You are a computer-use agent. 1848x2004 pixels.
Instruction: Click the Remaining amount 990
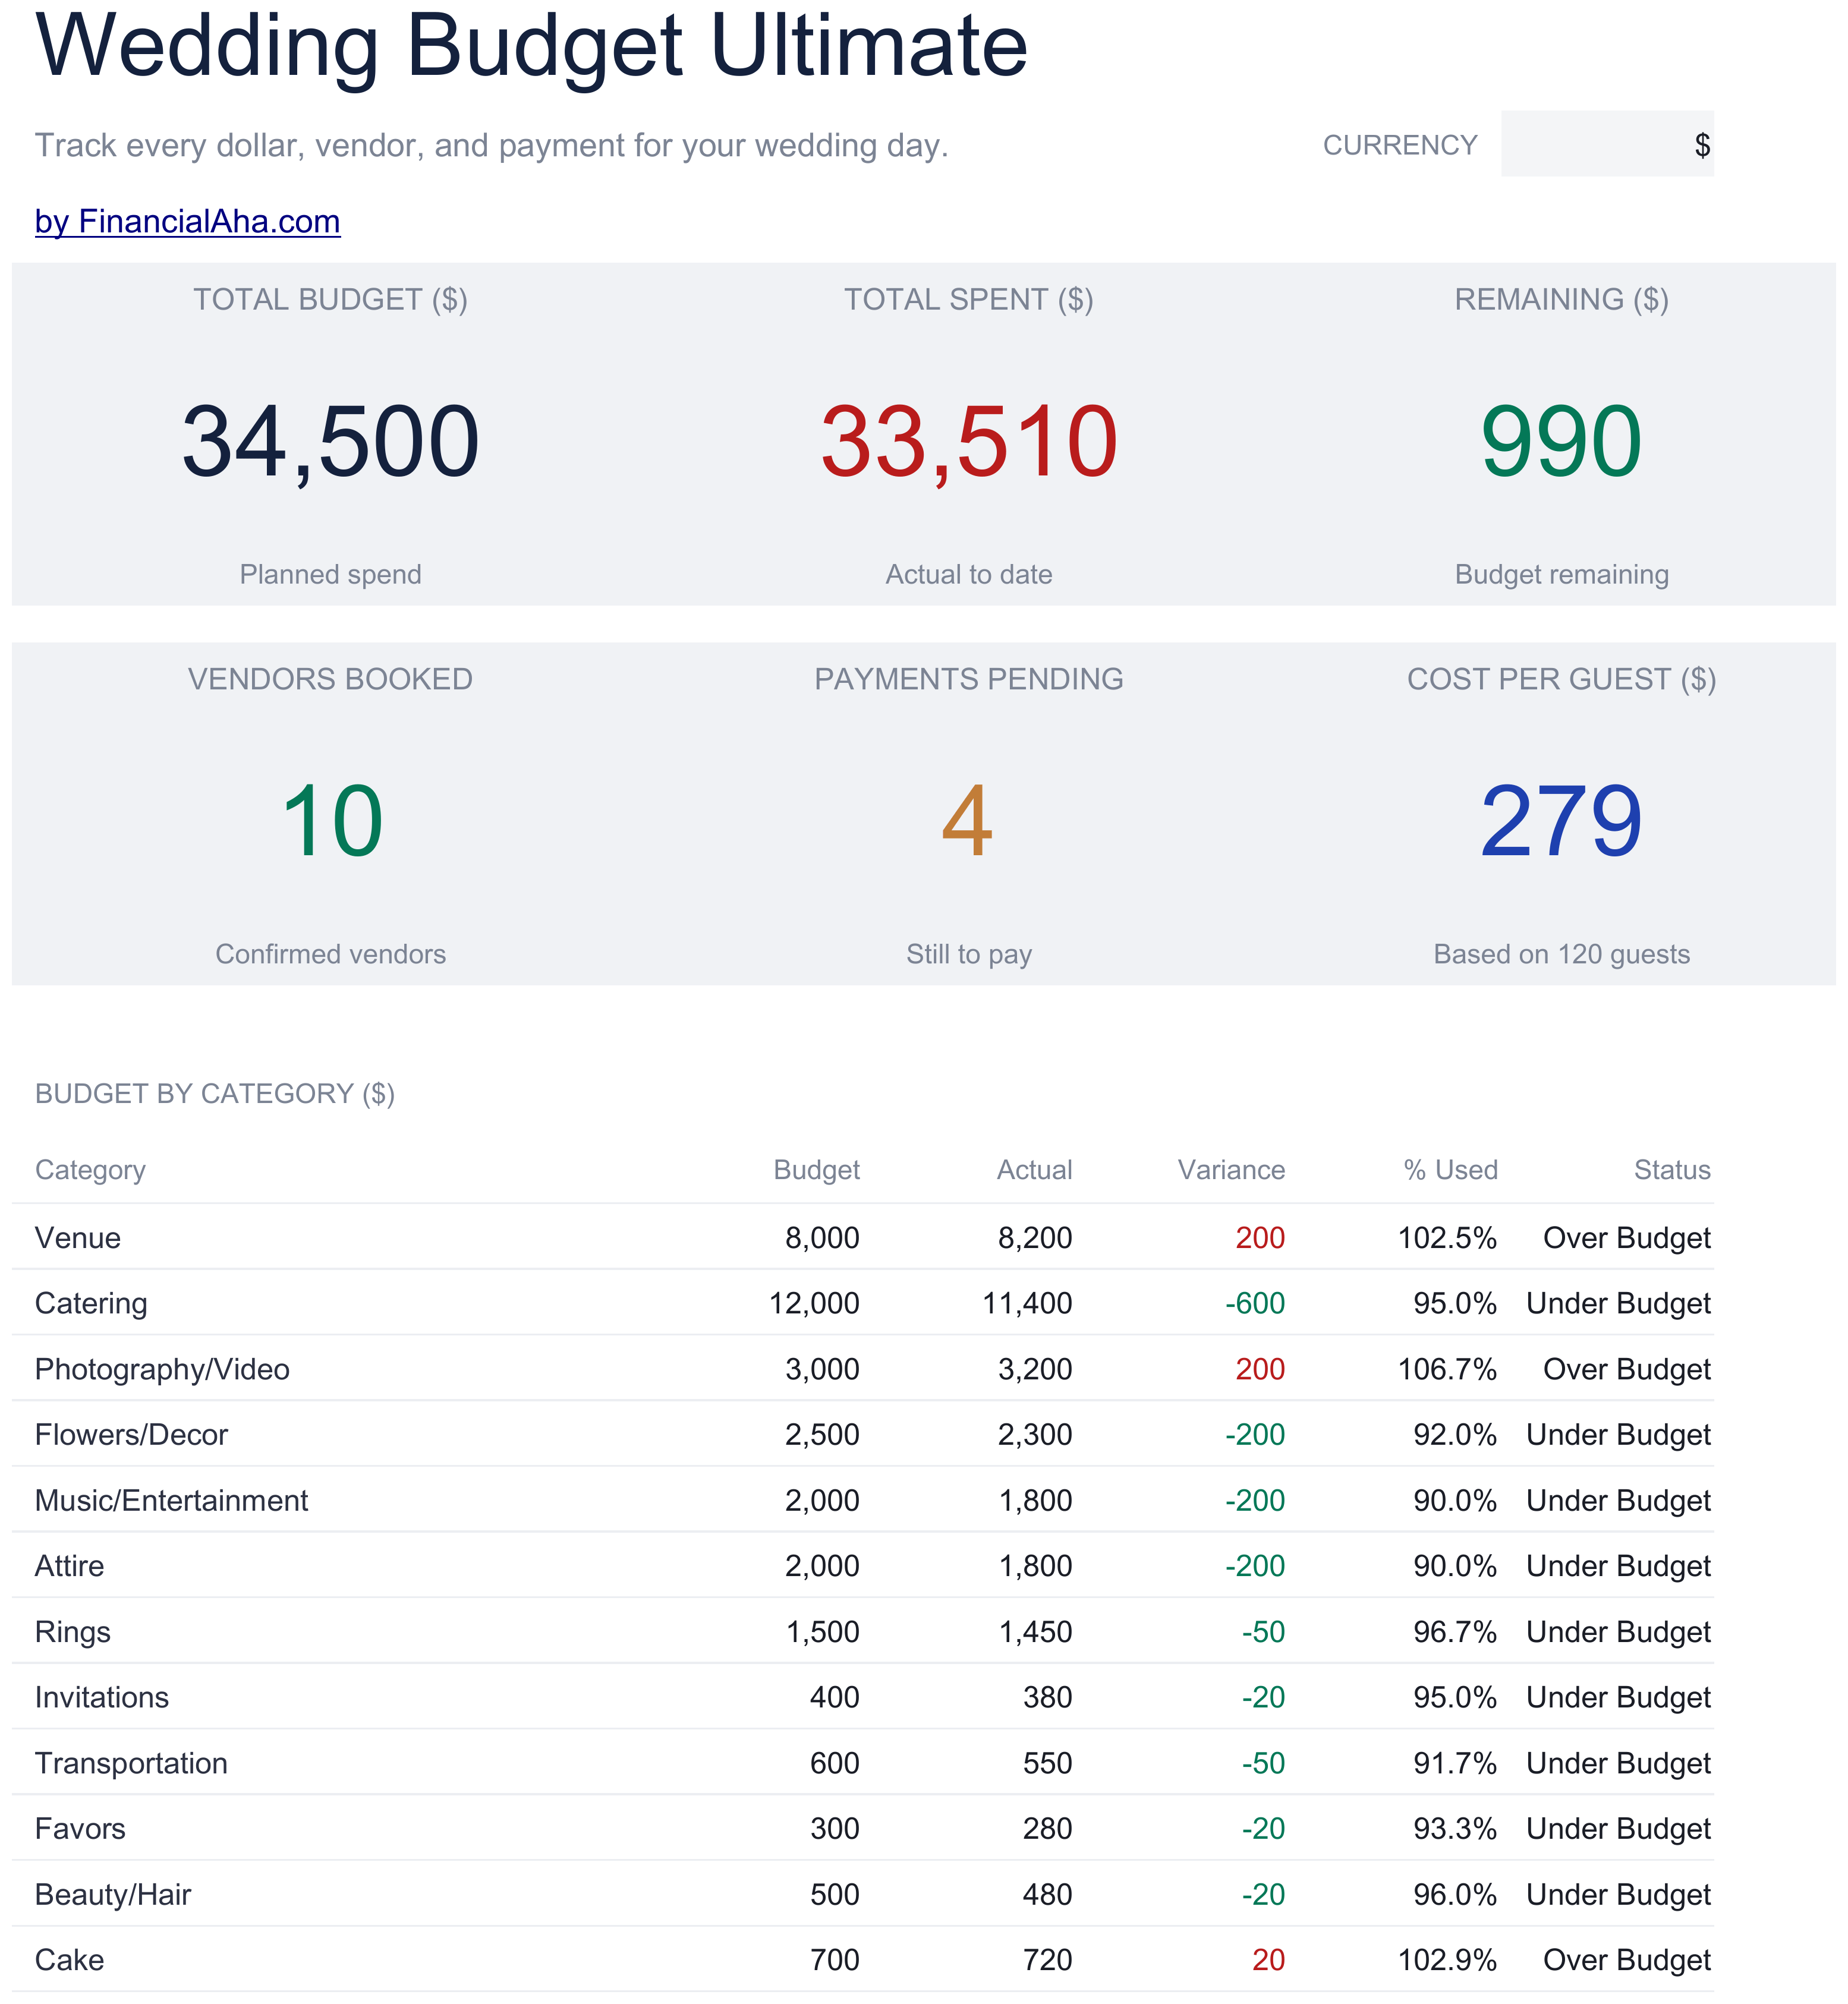[x=1561, y=441]
